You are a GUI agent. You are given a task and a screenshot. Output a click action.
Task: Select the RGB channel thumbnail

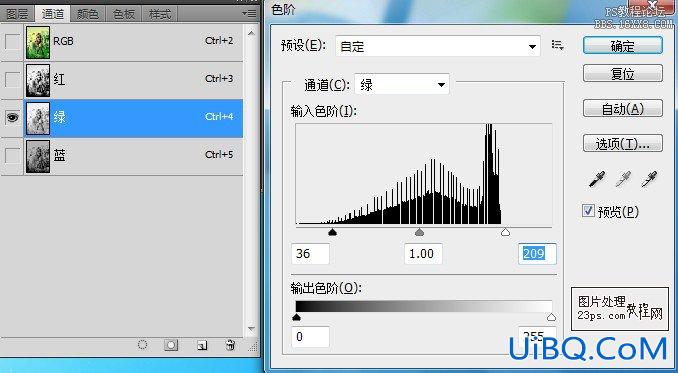(x=38, y=42)
